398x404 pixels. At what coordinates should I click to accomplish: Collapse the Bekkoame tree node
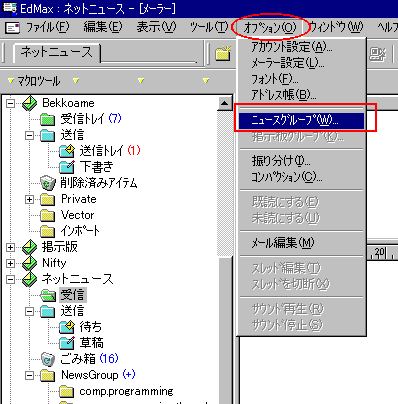coord(10,103)
